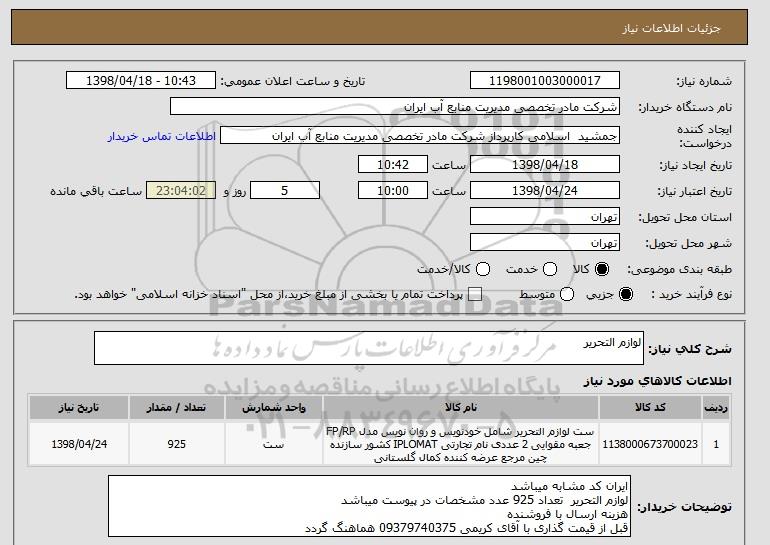The width and height of the screenshot is (770, 545).
Task: Click the row number cell 1
Action: (x=716, y=444)
